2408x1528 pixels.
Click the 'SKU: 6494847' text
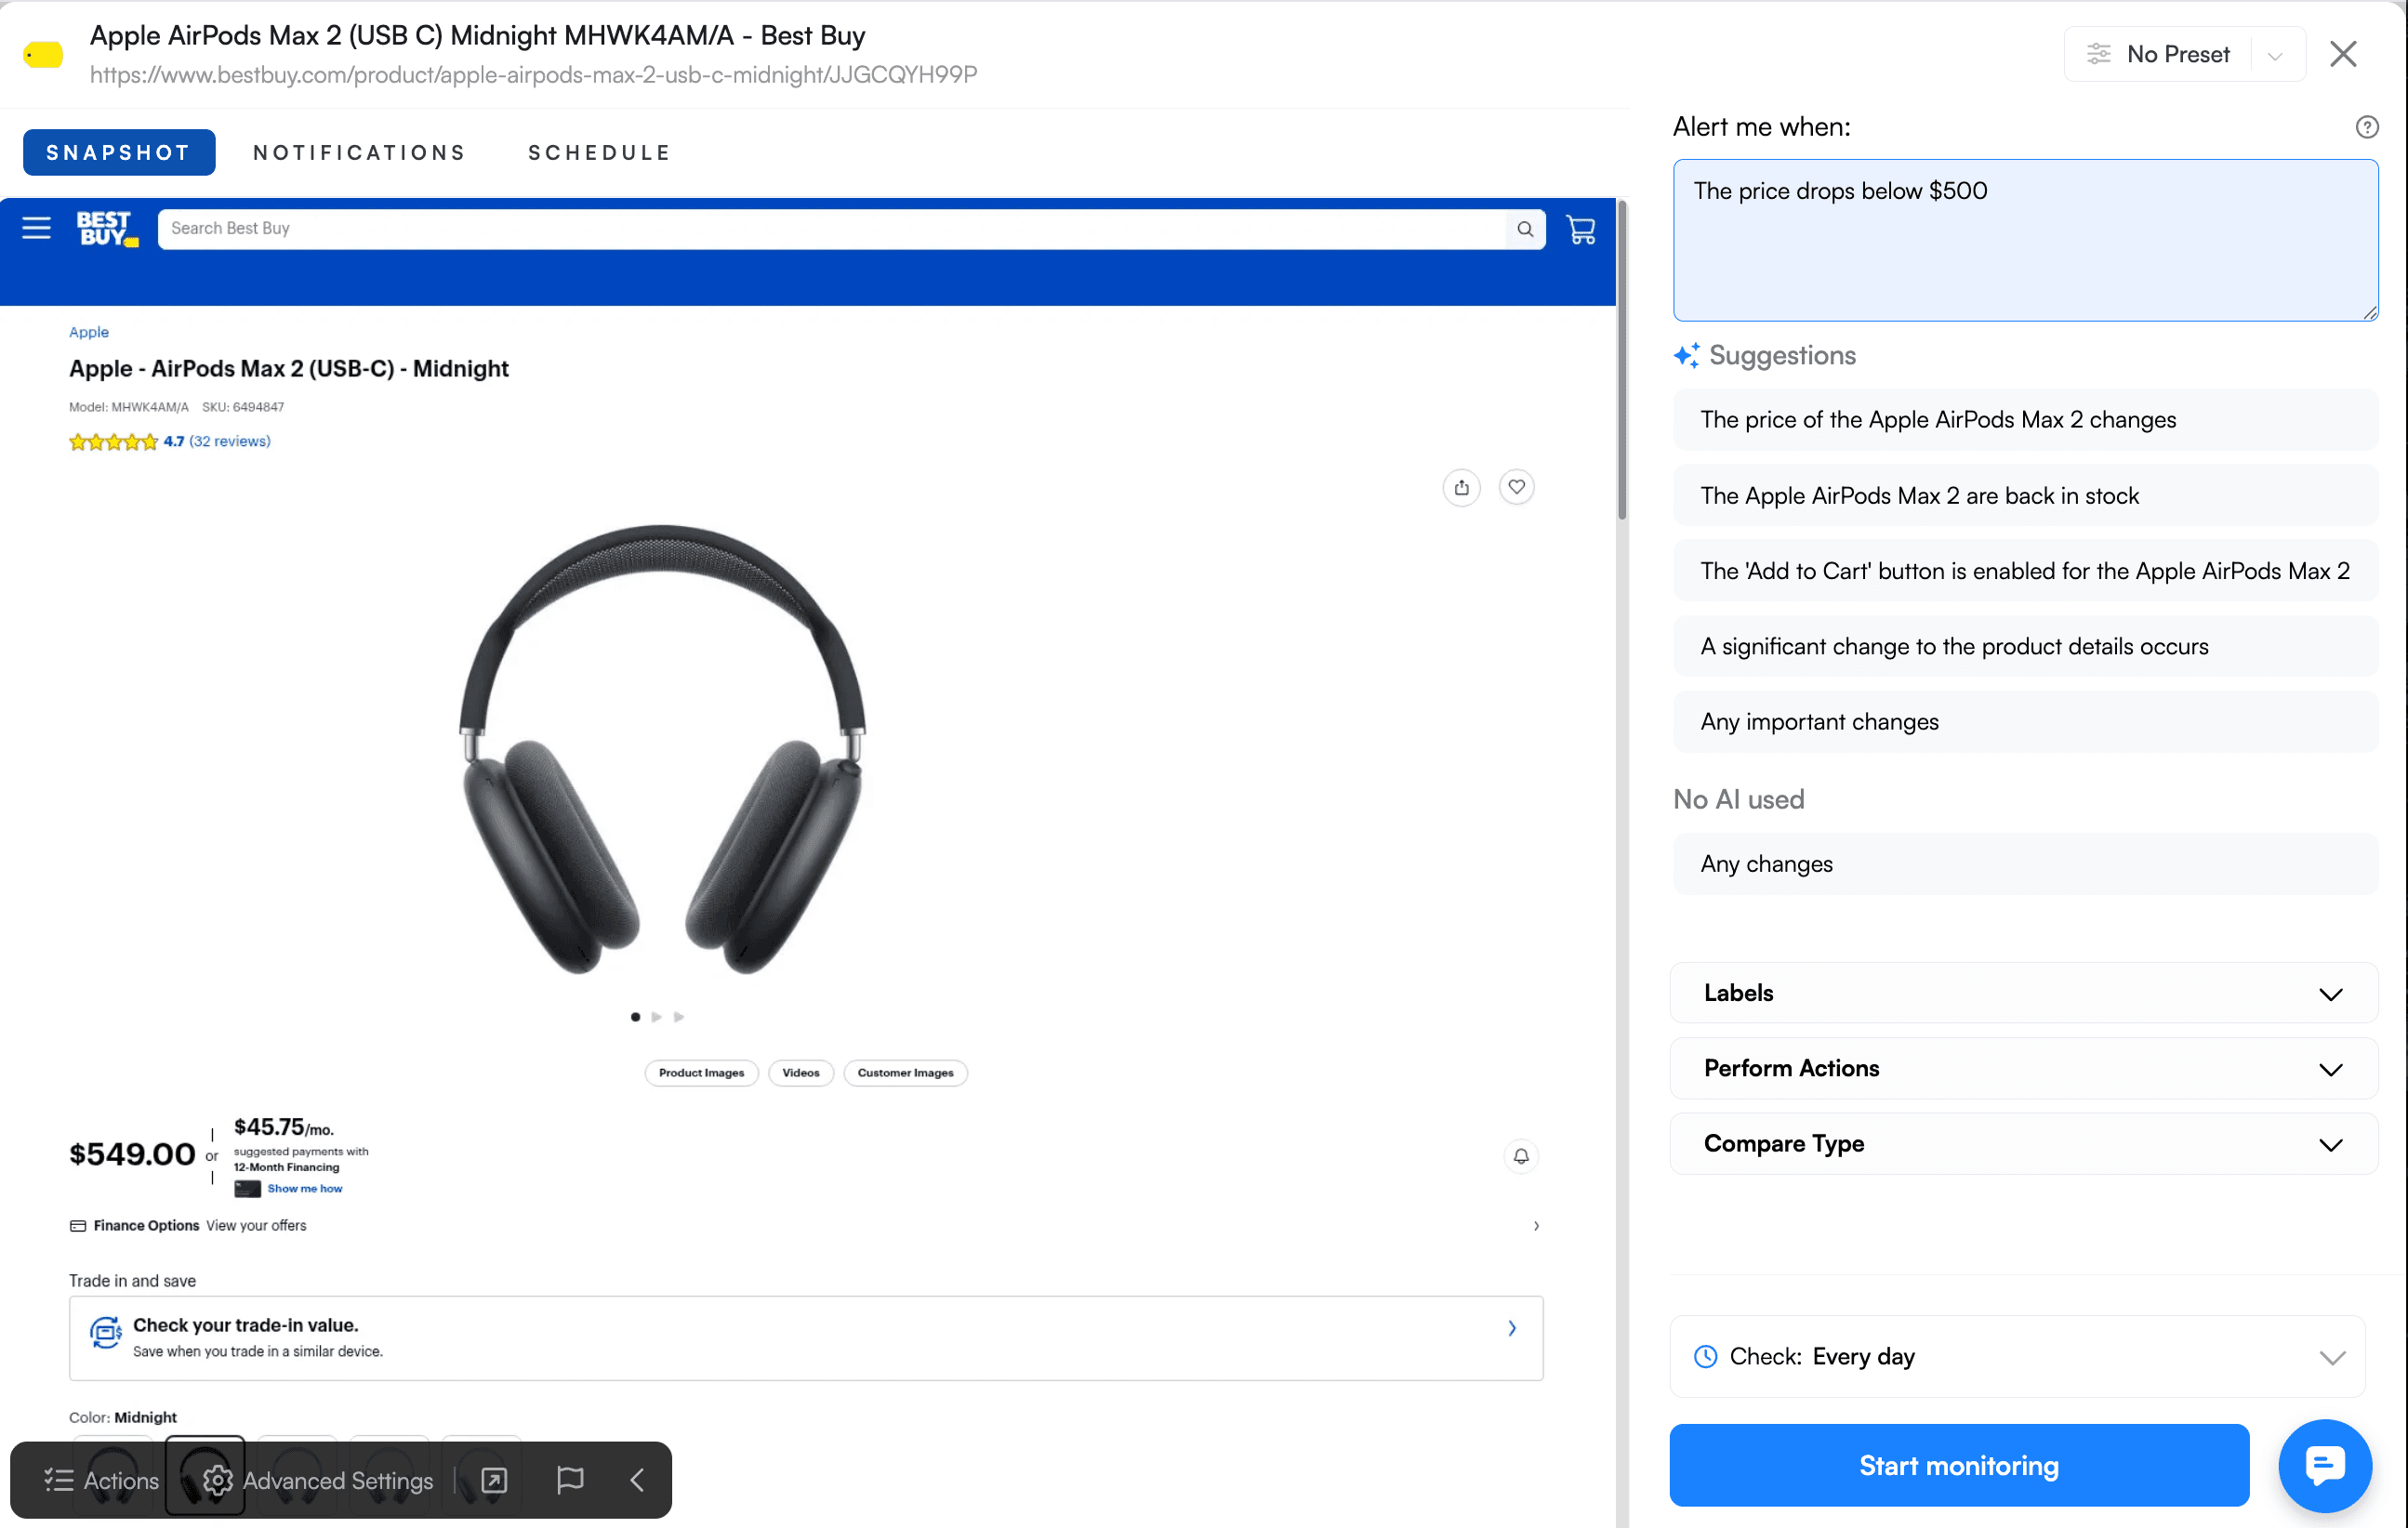tap(243, 408)
